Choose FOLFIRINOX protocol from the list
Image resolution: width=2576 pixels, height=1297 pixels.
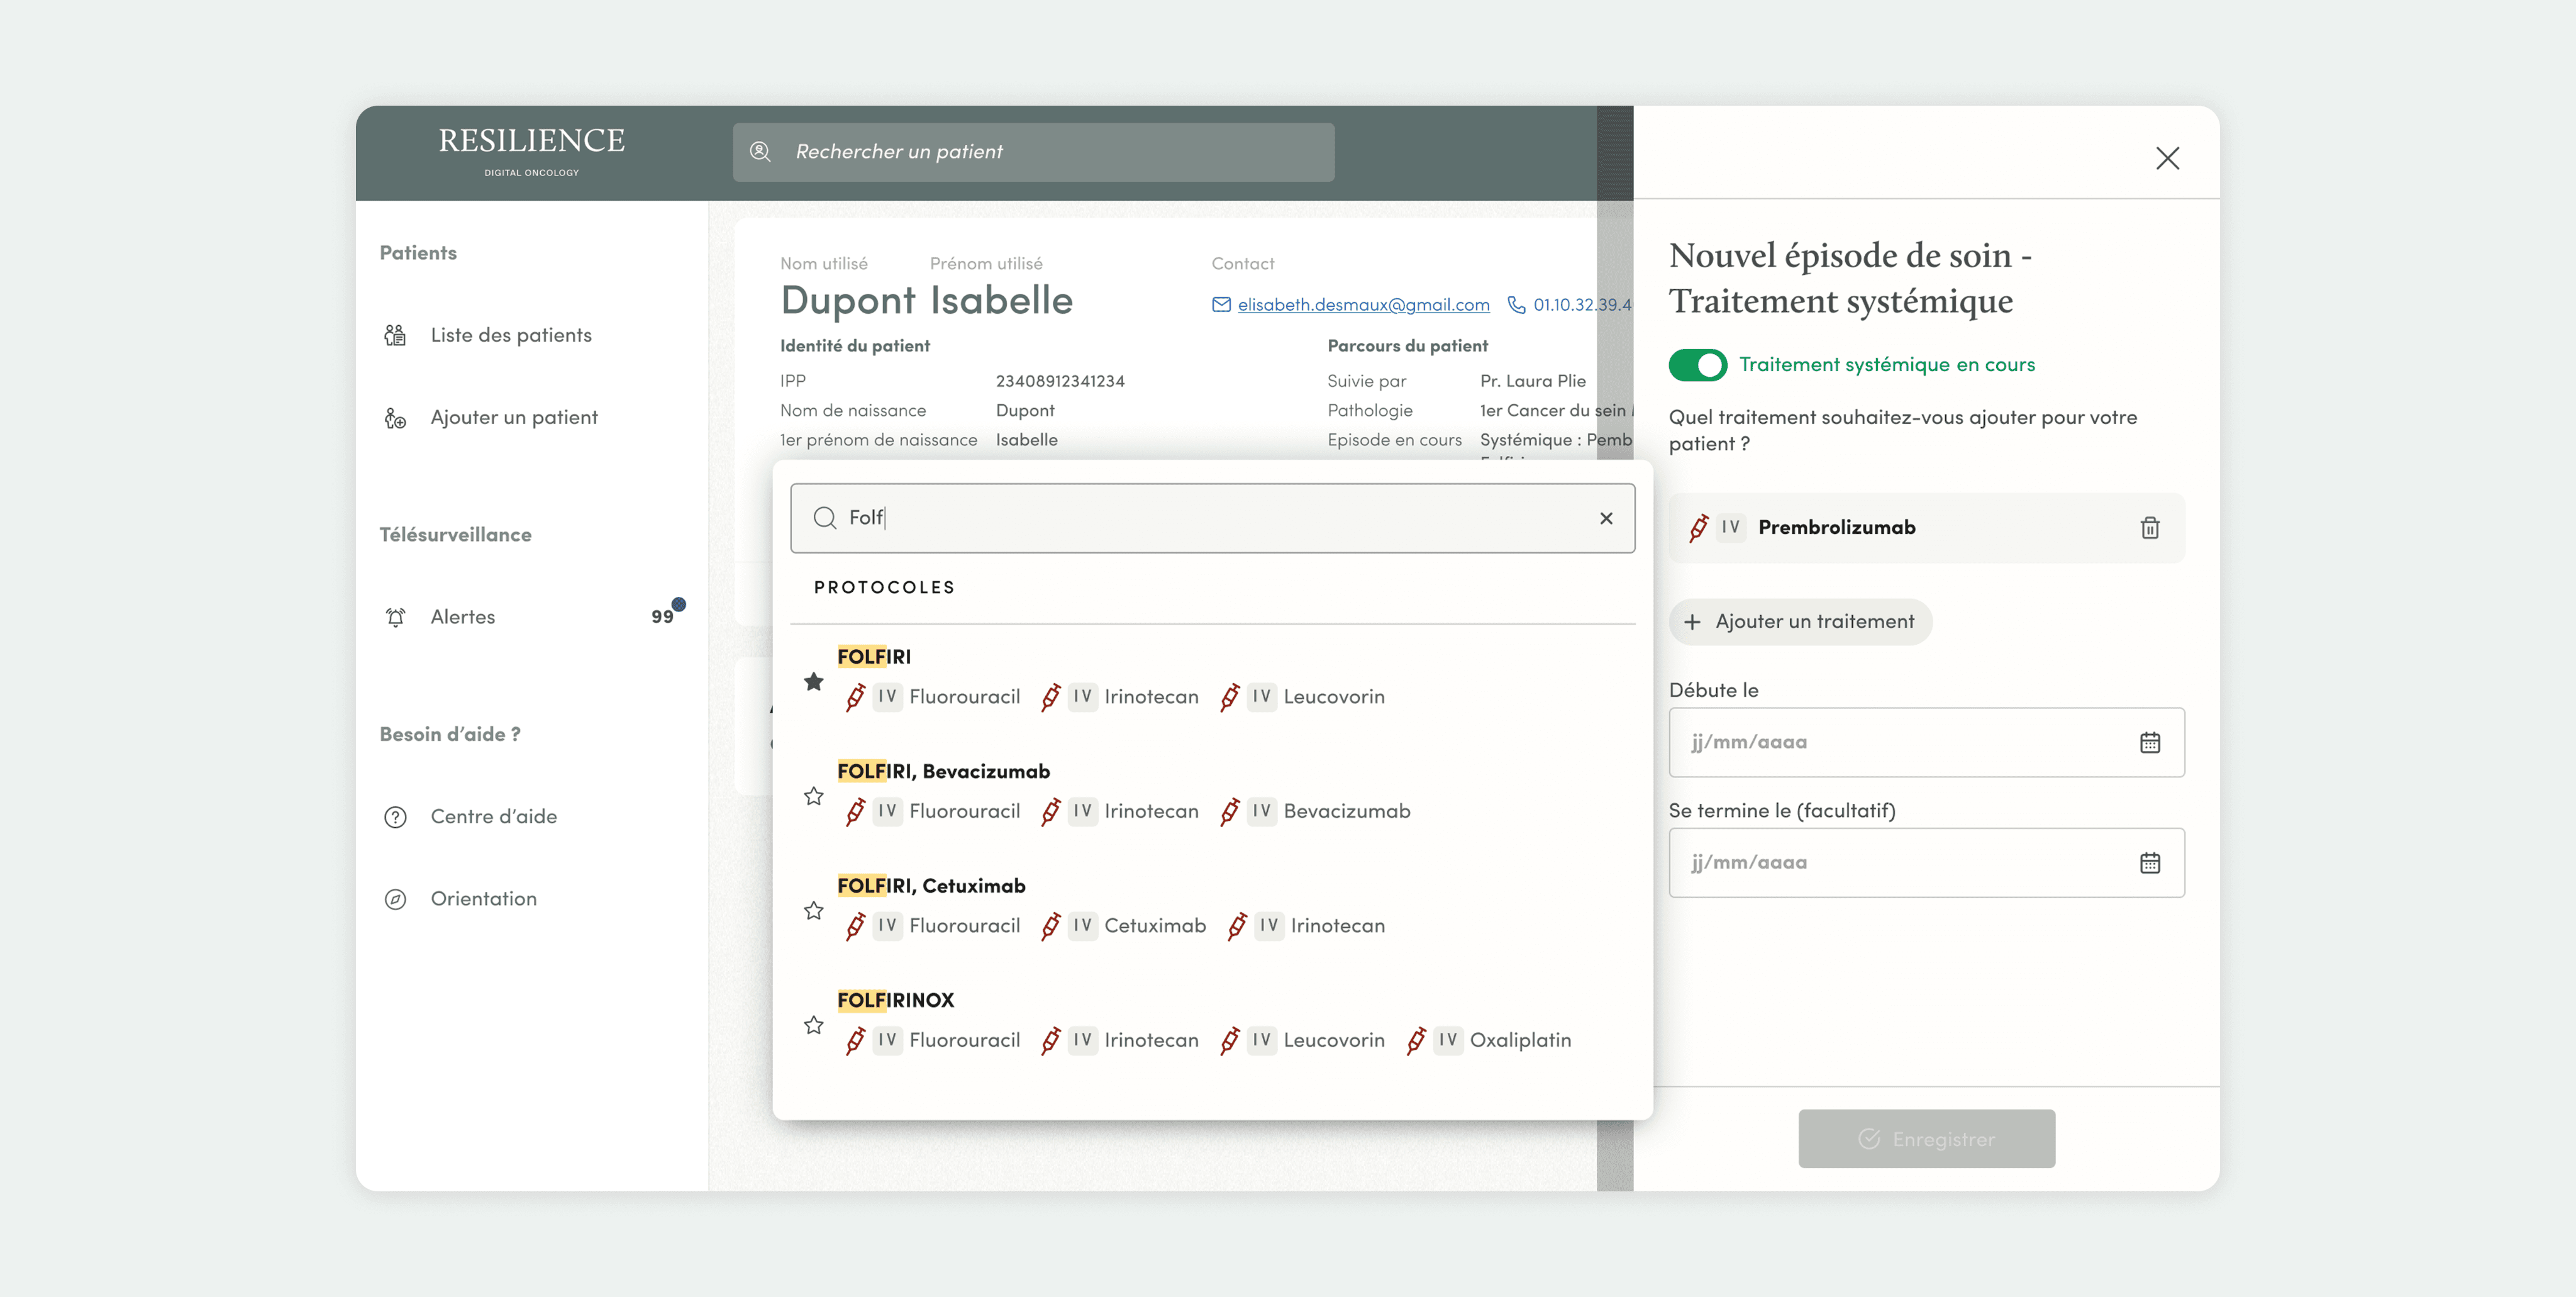click(895, 1000)
